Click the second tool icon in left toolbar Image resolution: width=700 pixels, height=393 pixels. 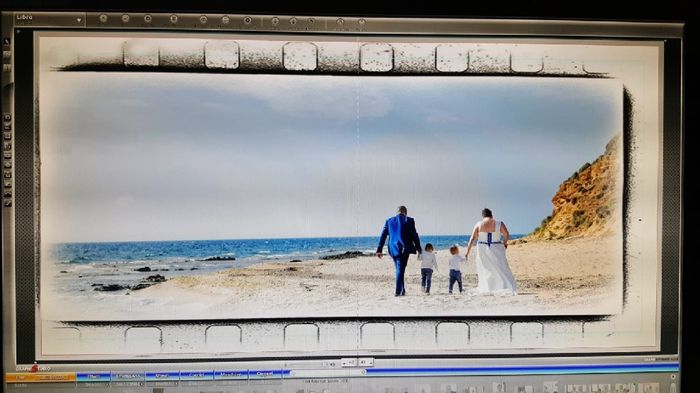pyautogui.click(x=7, y=55)
